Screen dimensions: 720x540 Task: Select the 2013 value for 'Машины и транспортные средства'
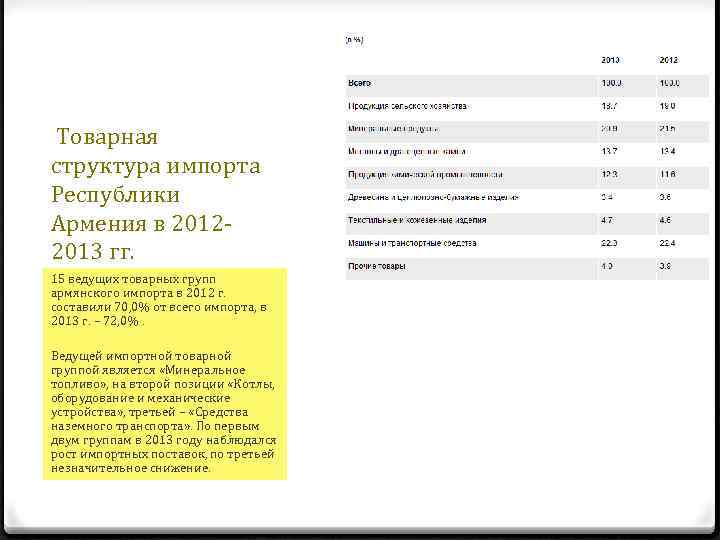point(609,243)
